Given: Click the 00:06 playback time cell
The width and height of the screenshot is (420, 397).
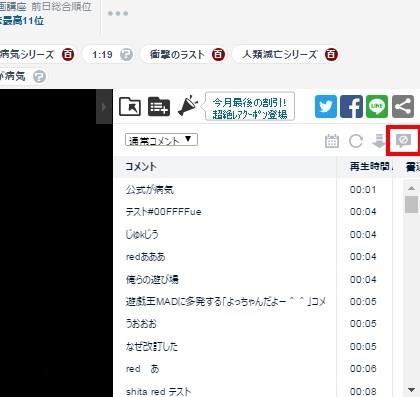Looking at the screenshot, I should click(x=363, y=369).
